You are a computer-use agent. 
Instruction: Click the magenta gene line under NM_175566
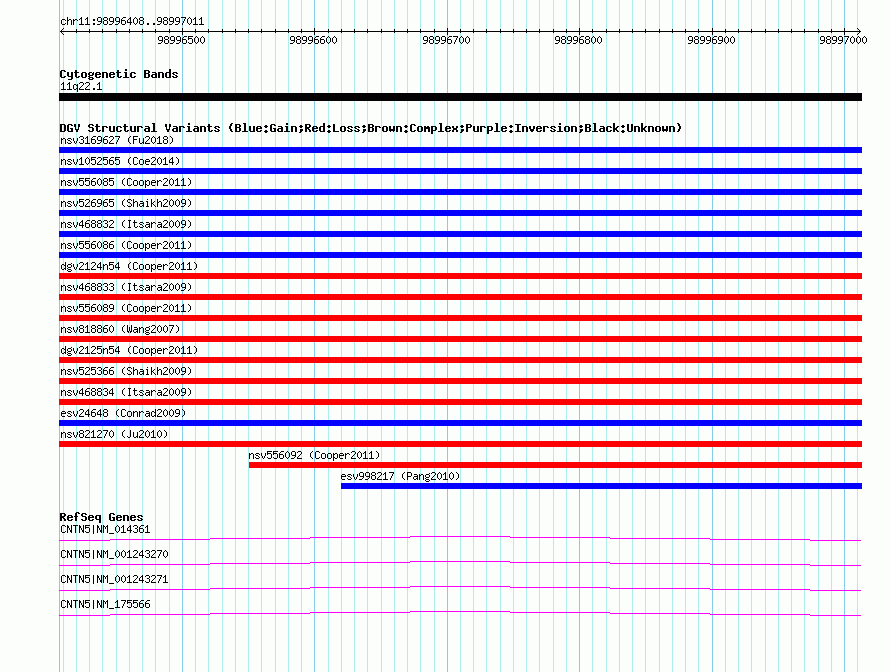(460, 613)
